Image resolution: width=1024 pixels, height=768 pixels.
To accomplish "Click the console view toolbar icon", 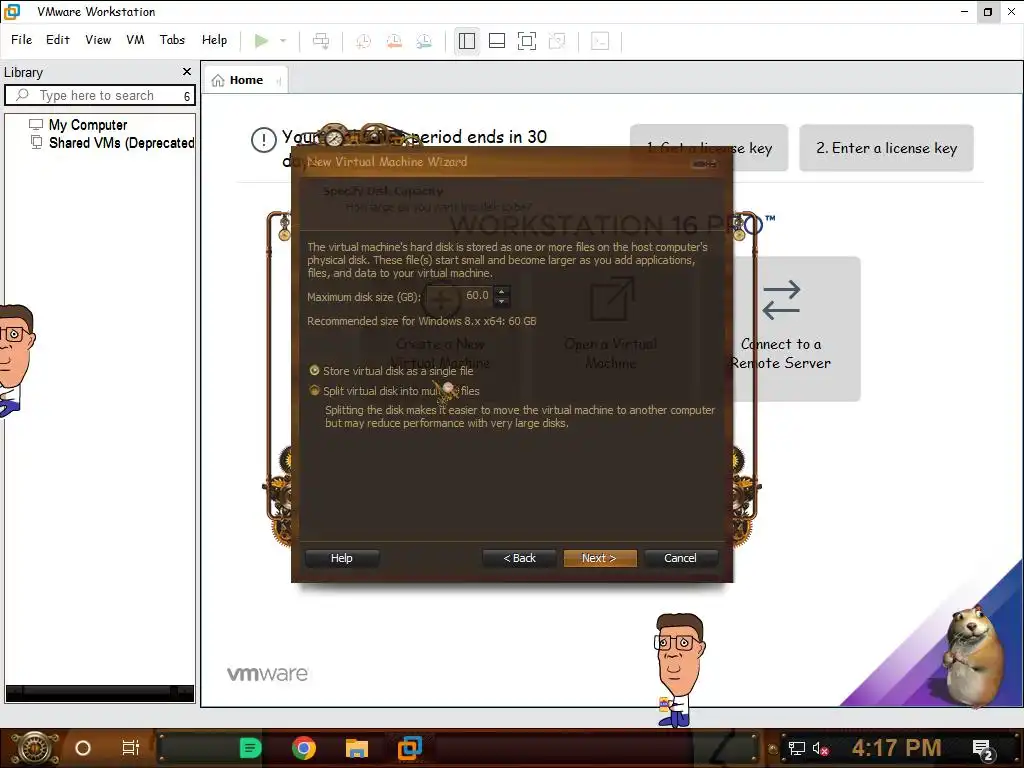I will pos(600,41).
